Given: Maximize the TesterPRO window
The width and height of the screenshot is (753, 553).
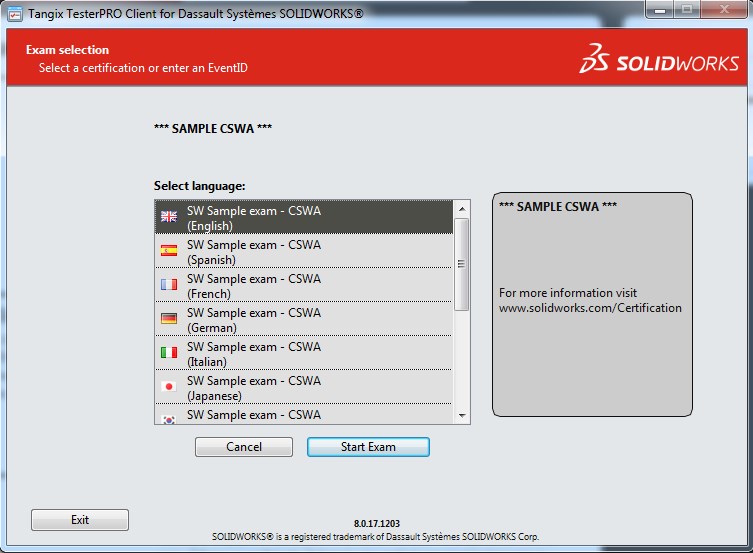Looking at the screenshot, I should tap(687, 10).
